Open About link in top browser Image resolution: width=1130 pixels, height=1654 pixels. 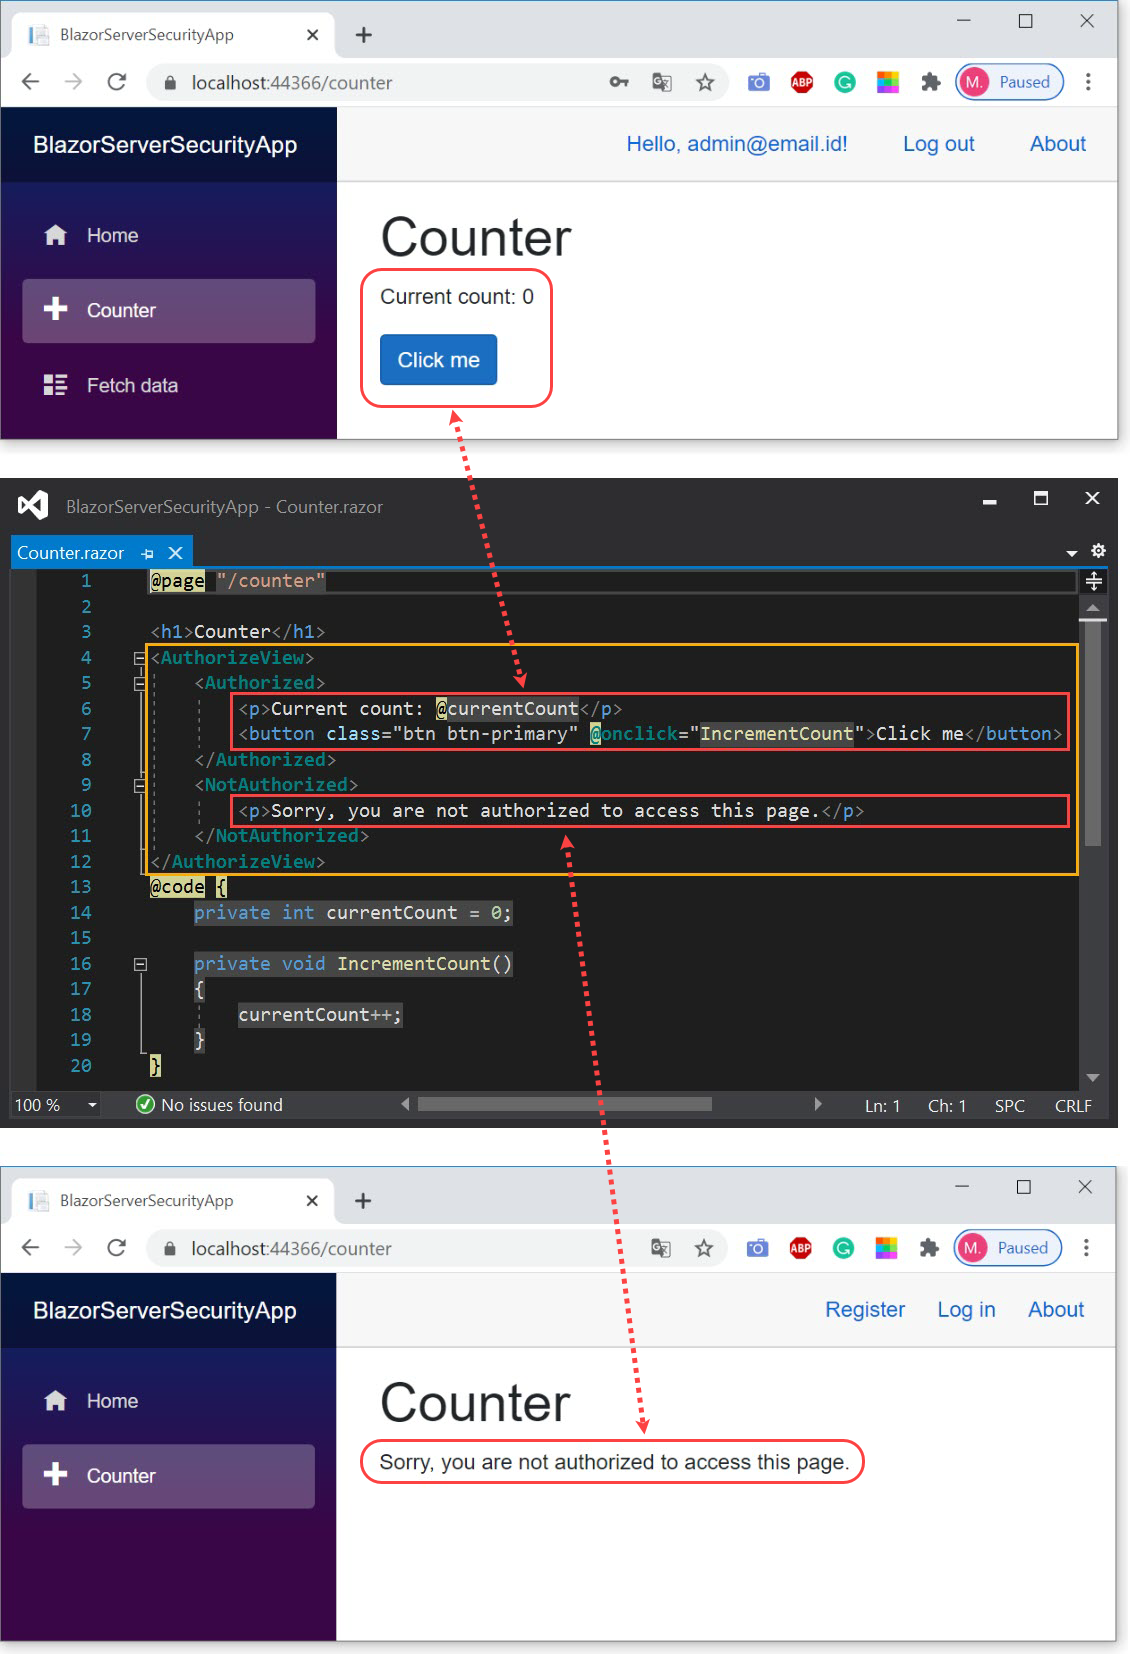coord(1058,144)
